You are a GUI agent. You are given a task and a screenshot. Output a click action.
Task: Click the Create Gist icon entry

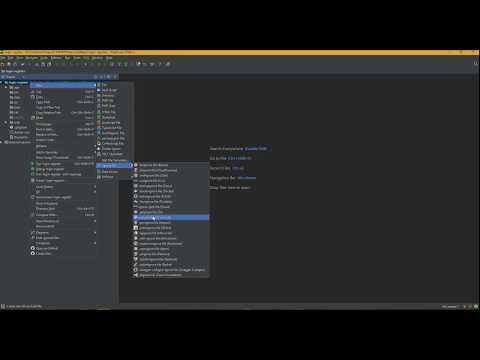33,254
